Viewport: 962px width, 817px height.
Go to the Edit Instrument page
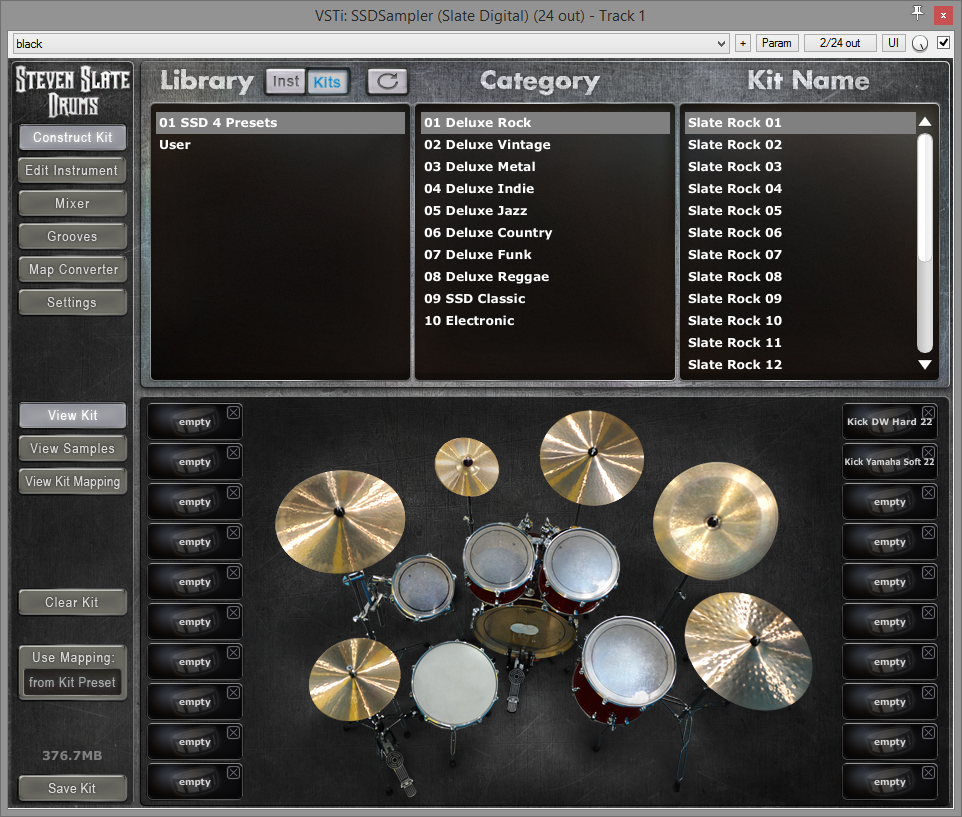click(x=72, y=171)
